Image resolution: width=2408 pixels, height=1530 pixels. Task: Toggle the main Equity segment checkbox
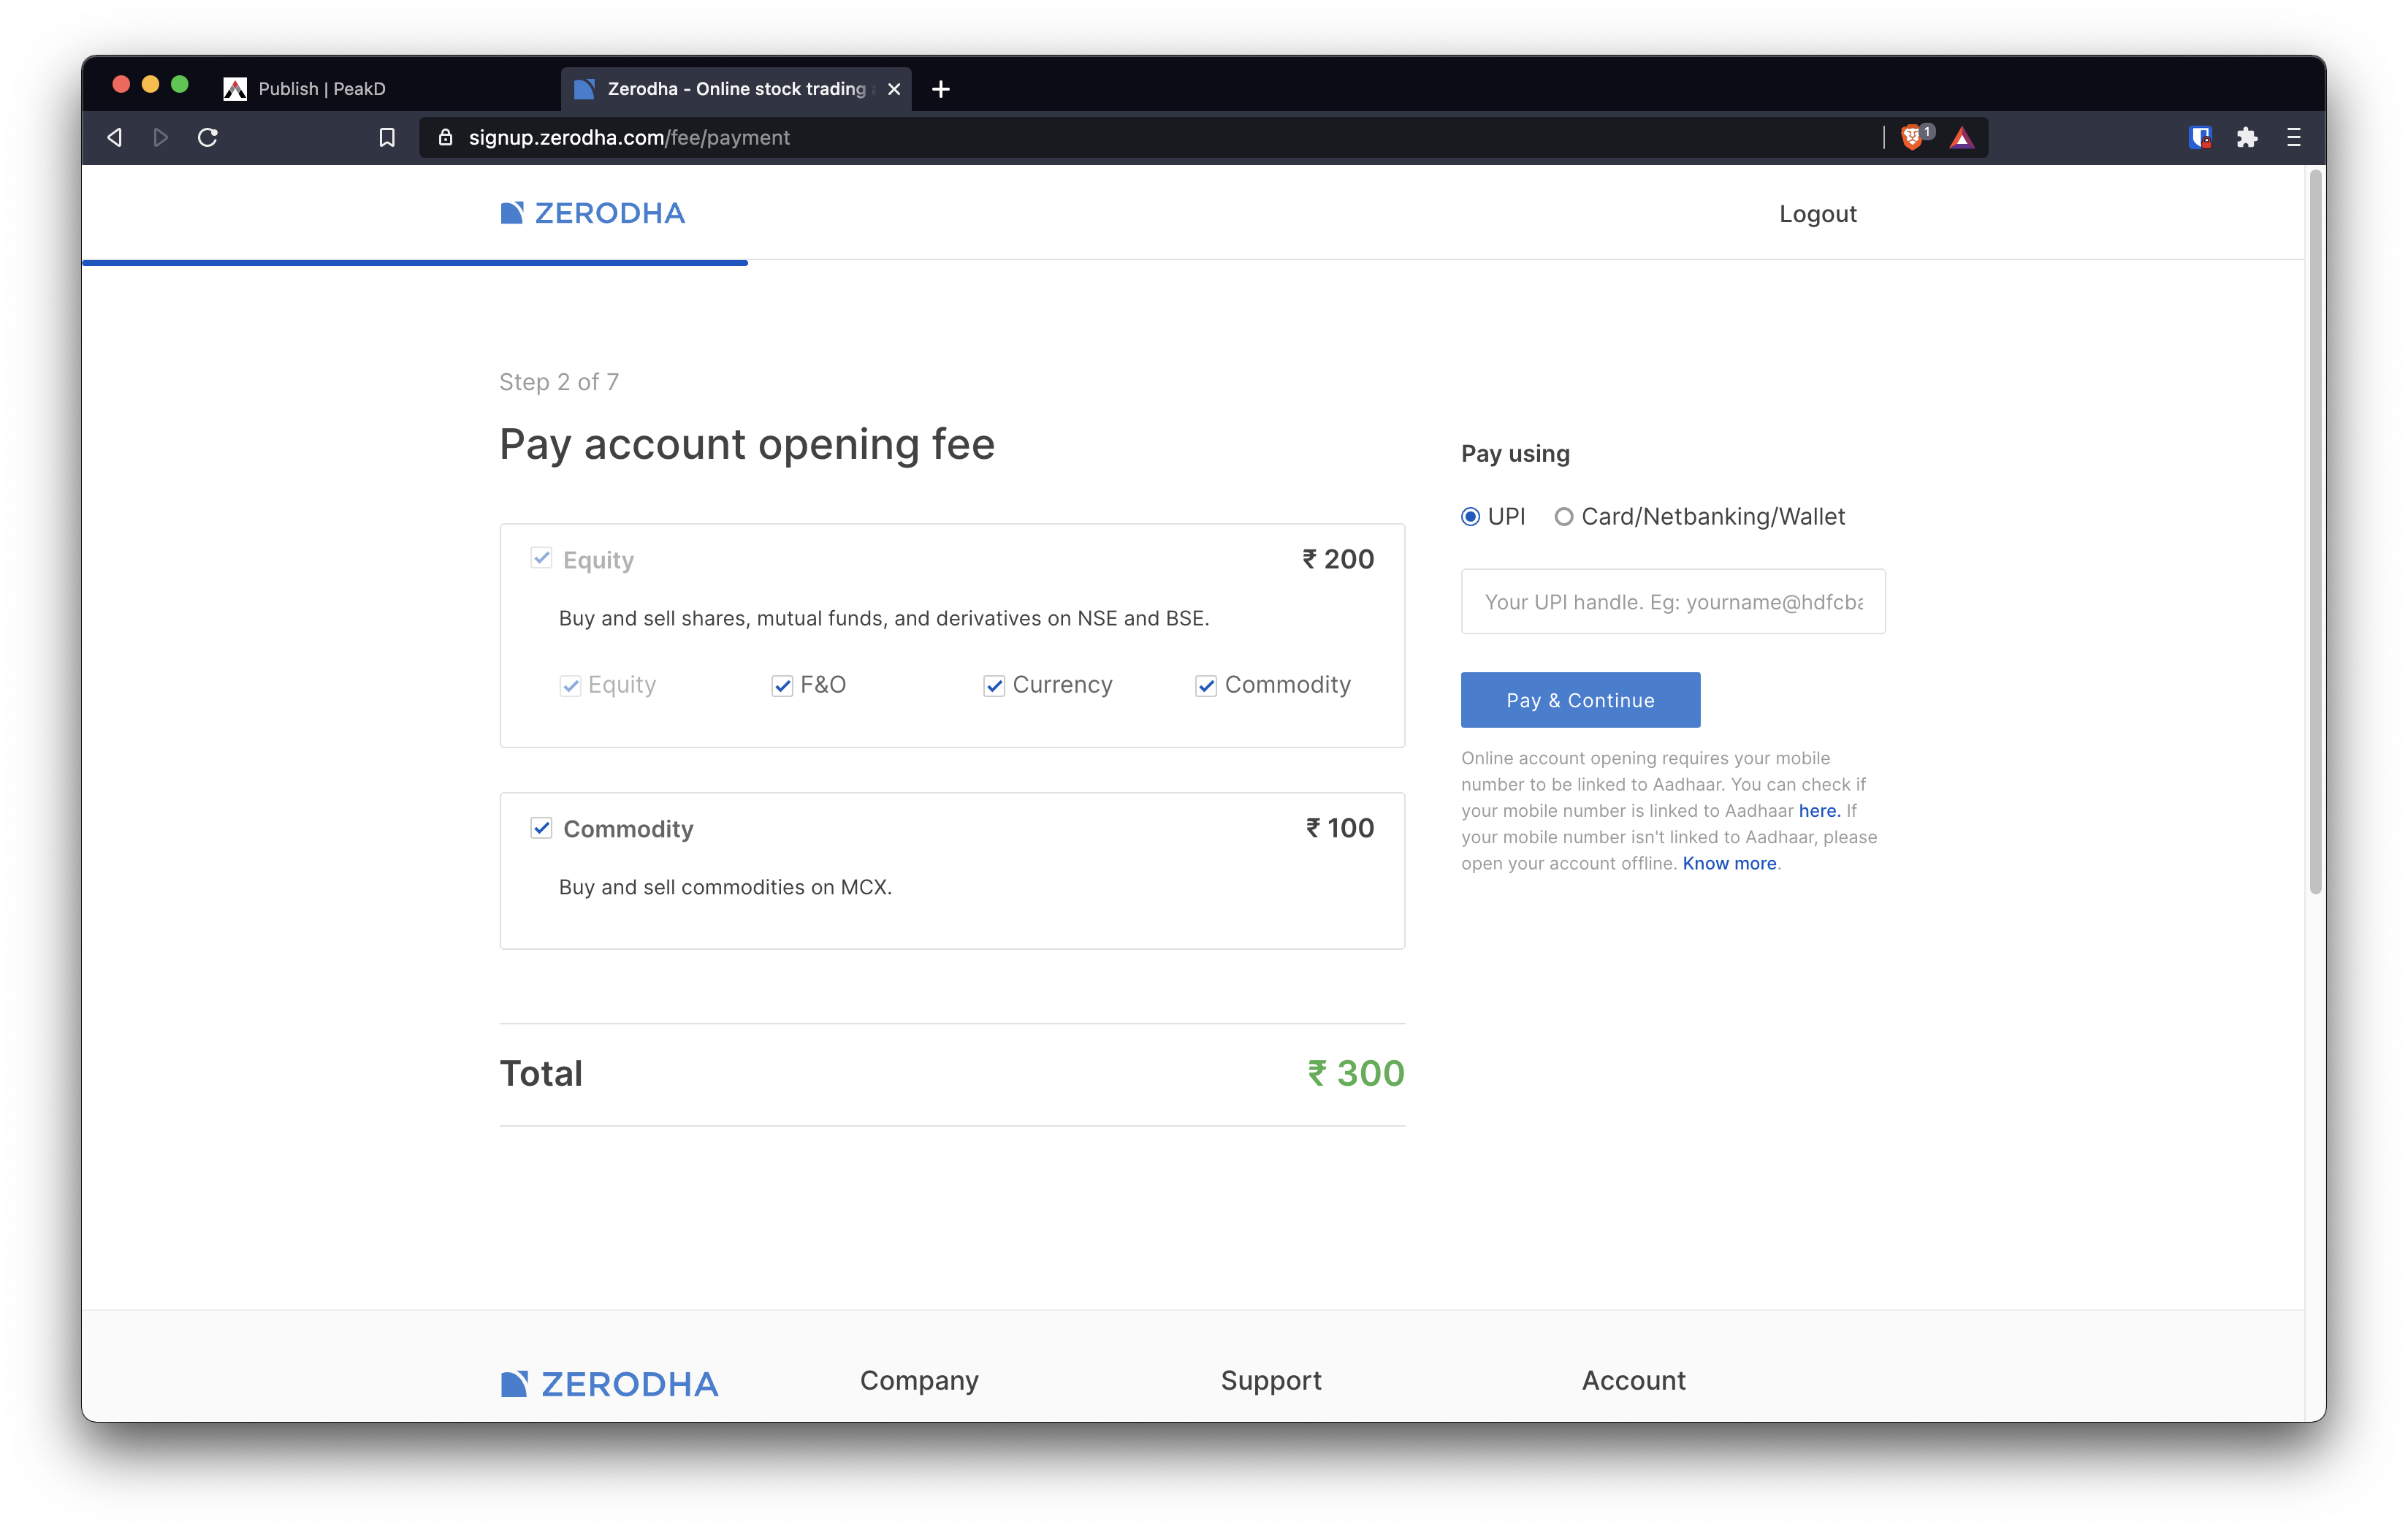[541, 558]
